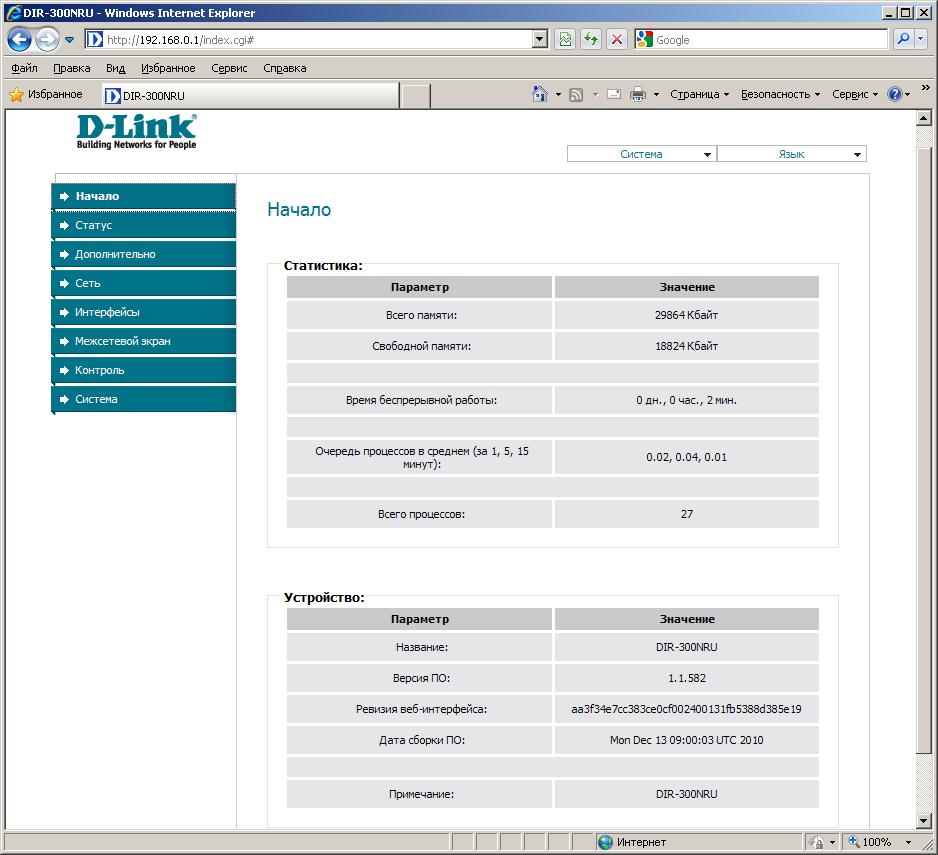938x855 pixels.
Task: Click the browser Forward arrow button
Action: coord(47,40)
